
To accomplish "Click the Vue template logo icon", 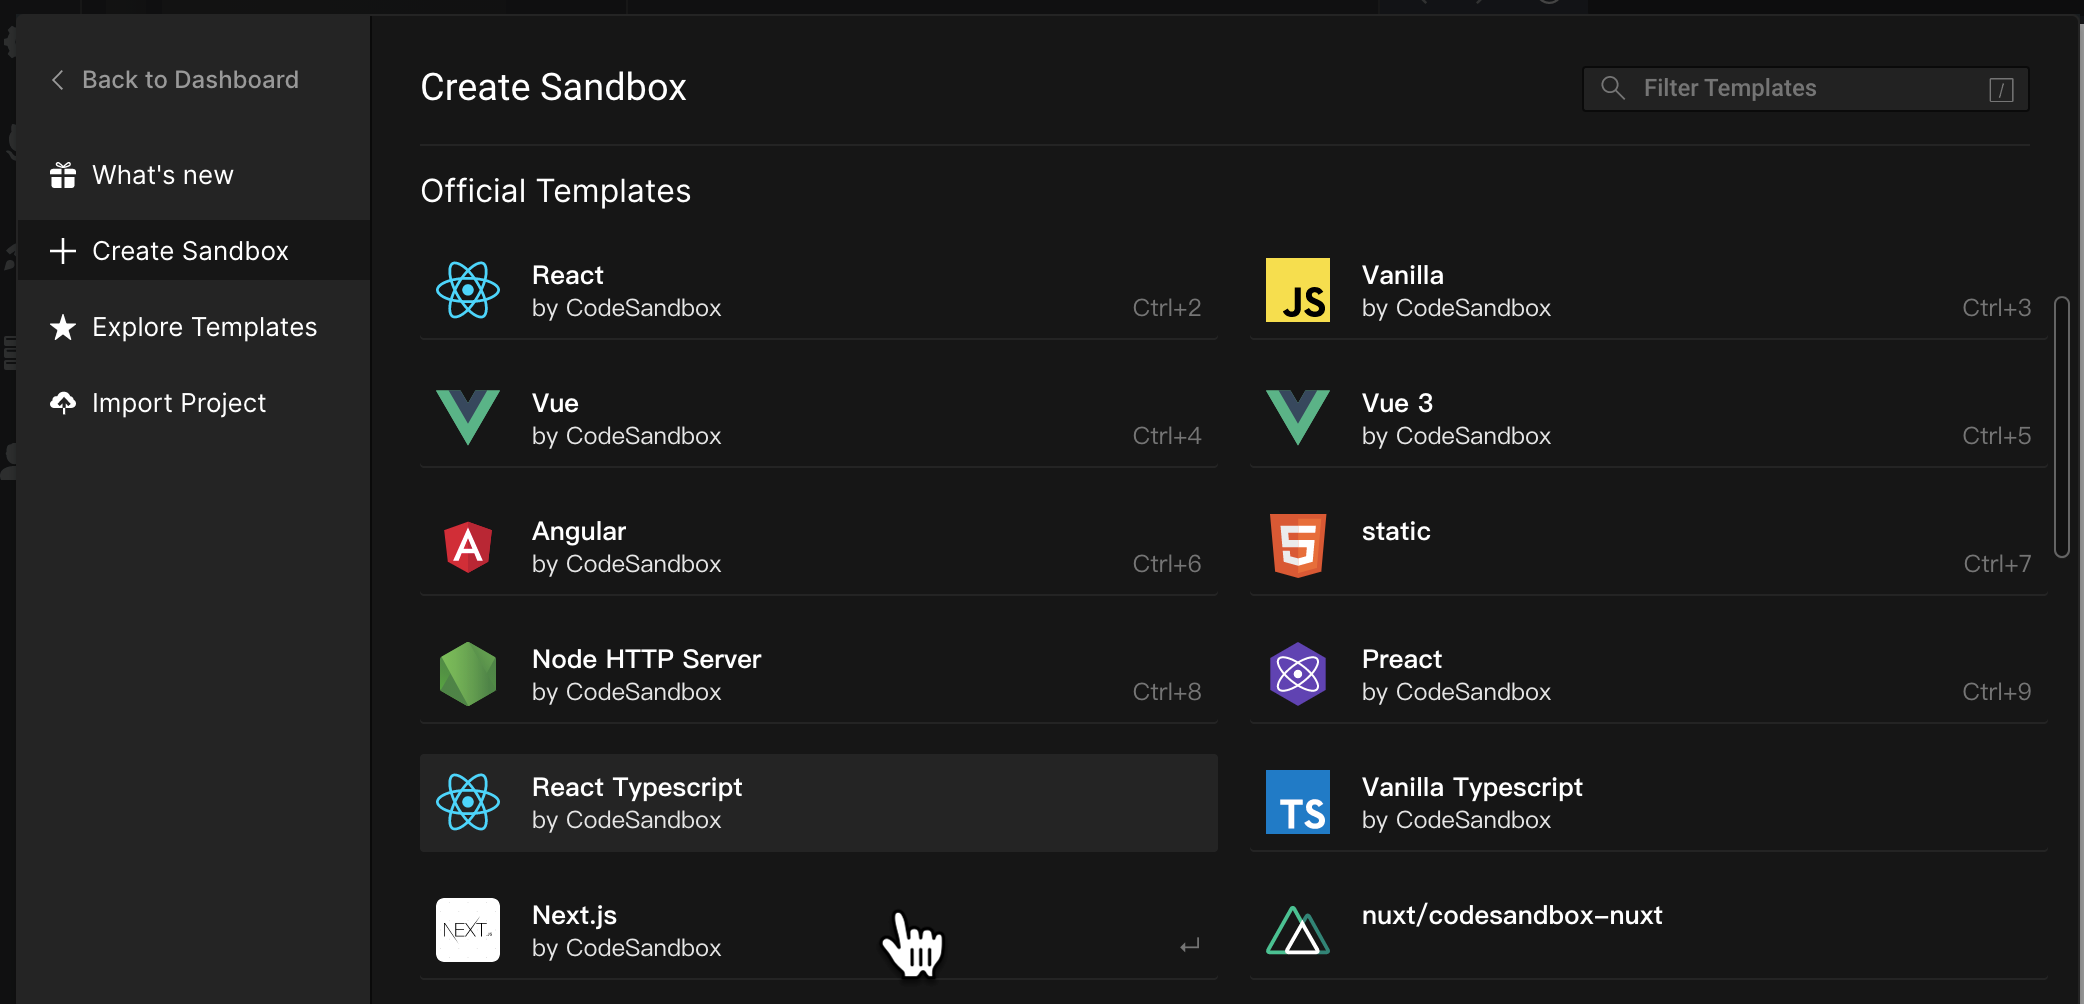I will coord(468,417).
